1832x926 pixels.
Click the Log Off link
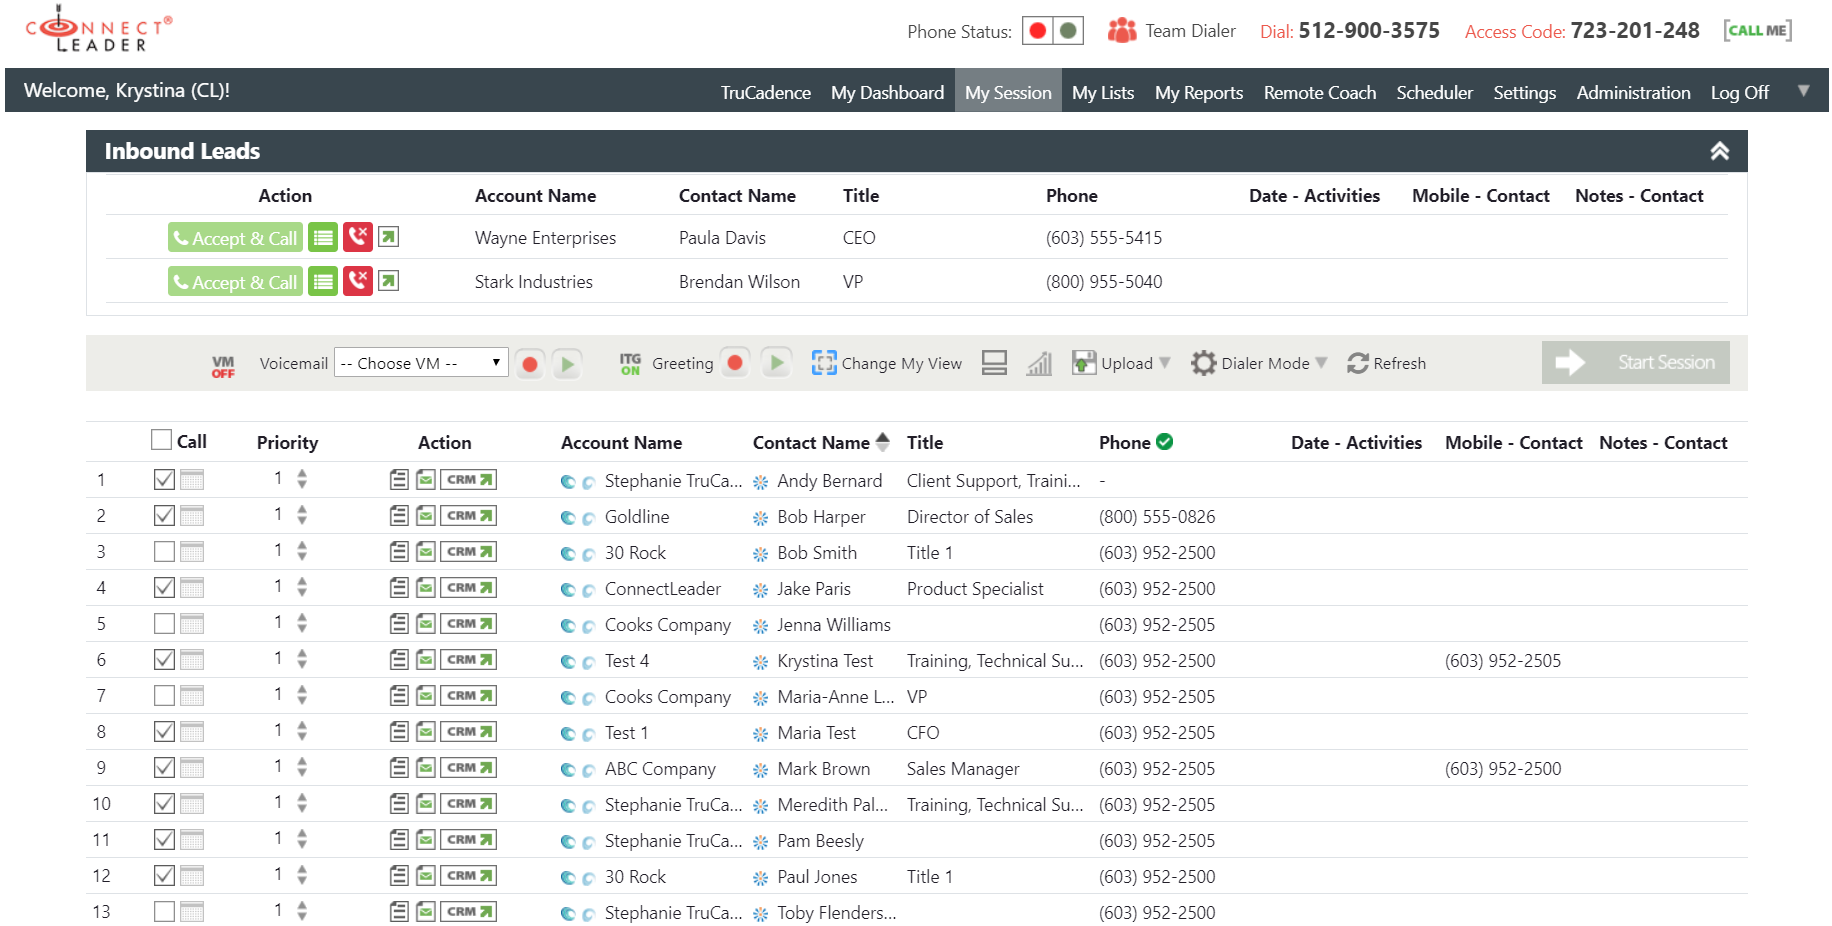(1739, 92)
